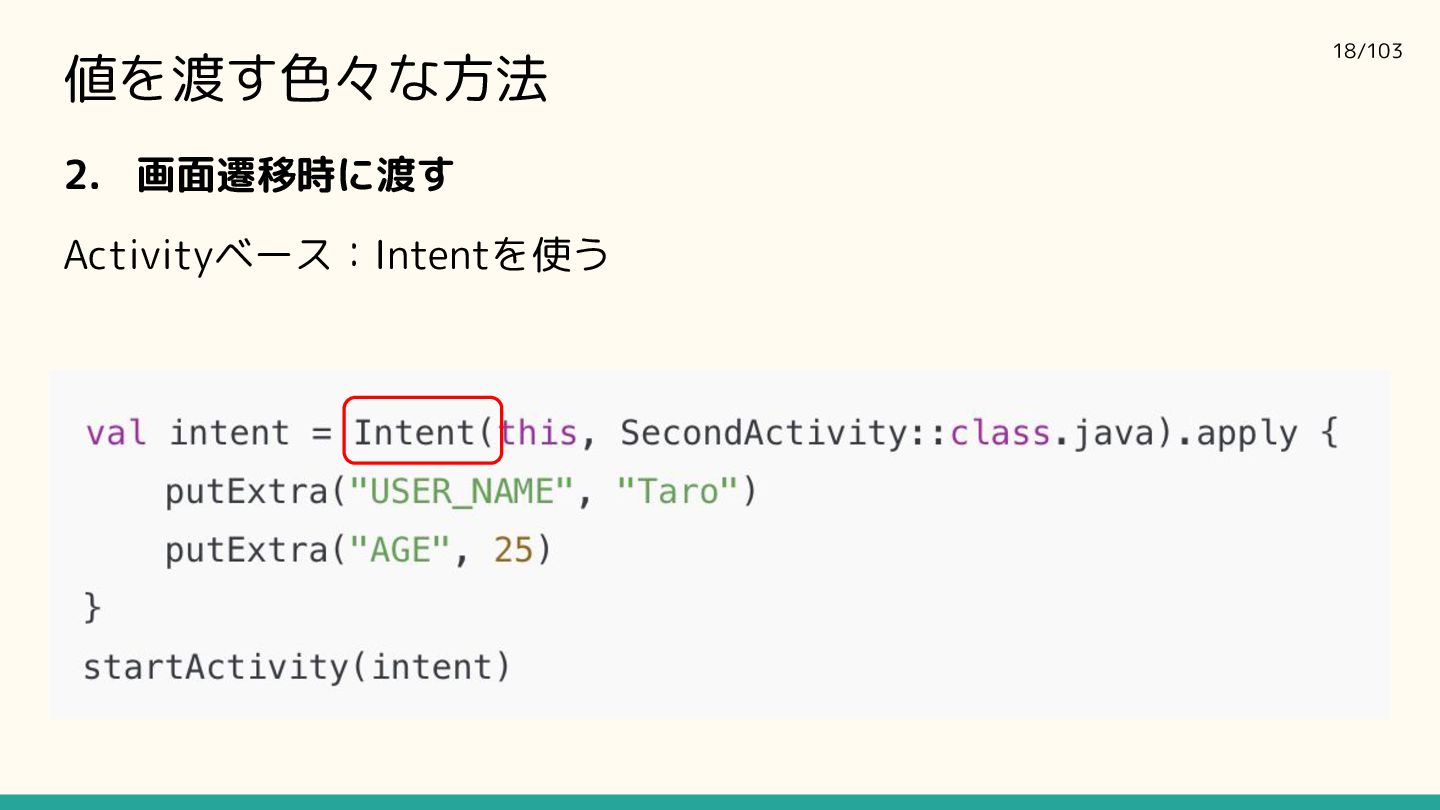Click the "AGE" string literal
Image resolution: width=1440 pixels, height=810 pixels.
click(x=396, y=550)
